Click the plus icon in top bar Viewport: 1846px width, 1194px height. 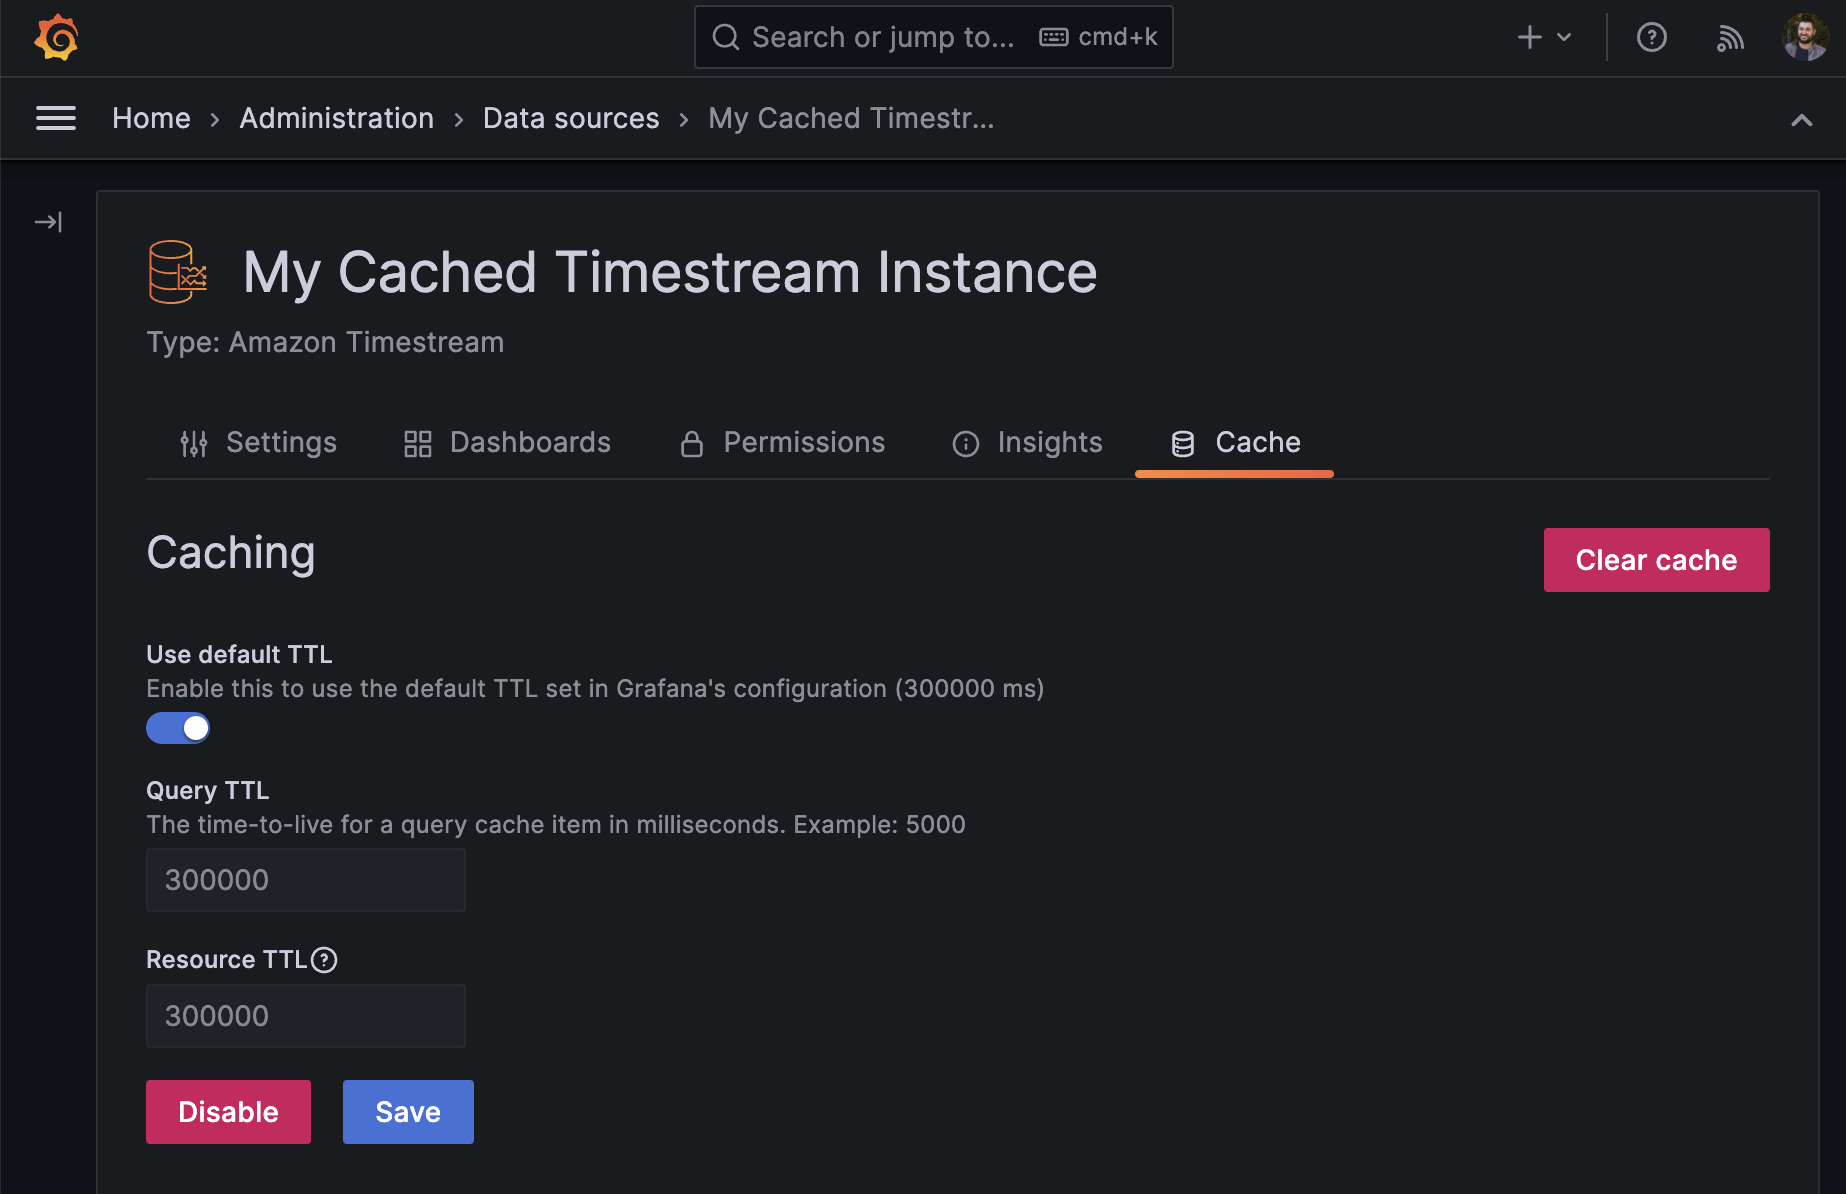[1529, 38]
